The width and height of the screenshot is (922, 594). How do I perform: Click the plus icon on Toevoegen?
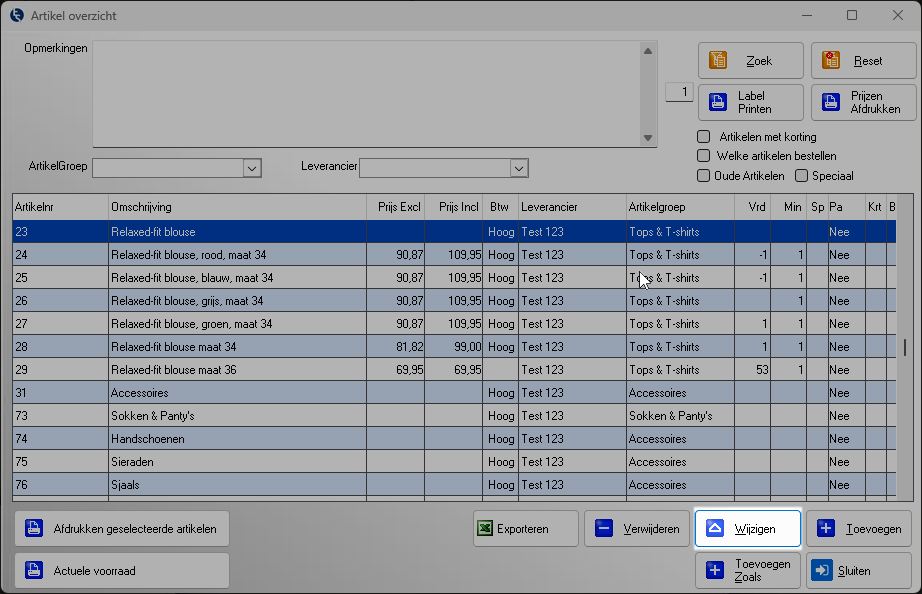(826, 528)
